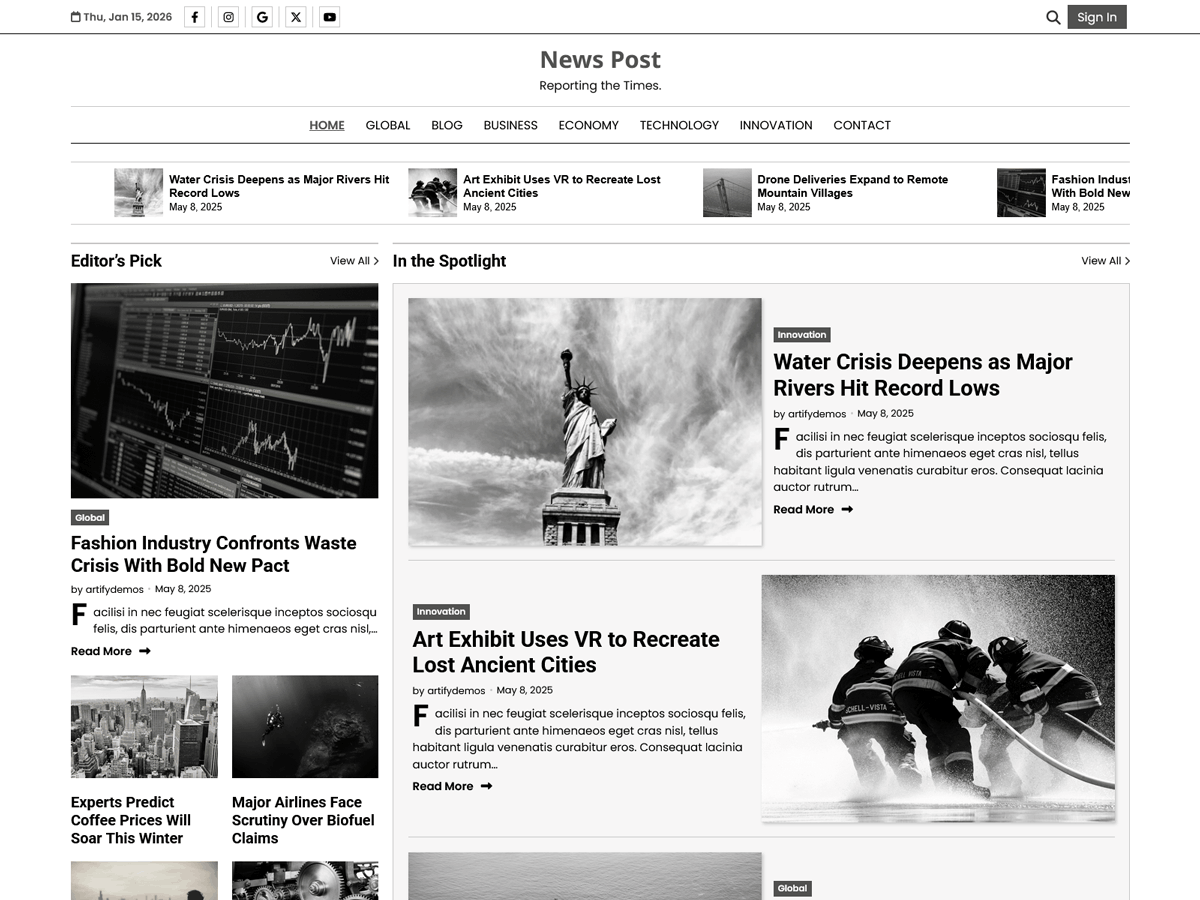This screenshot has height=900, width=1200.
Task: Expand In the Spotlight via View All chevron
Action: coord(1105,260)
